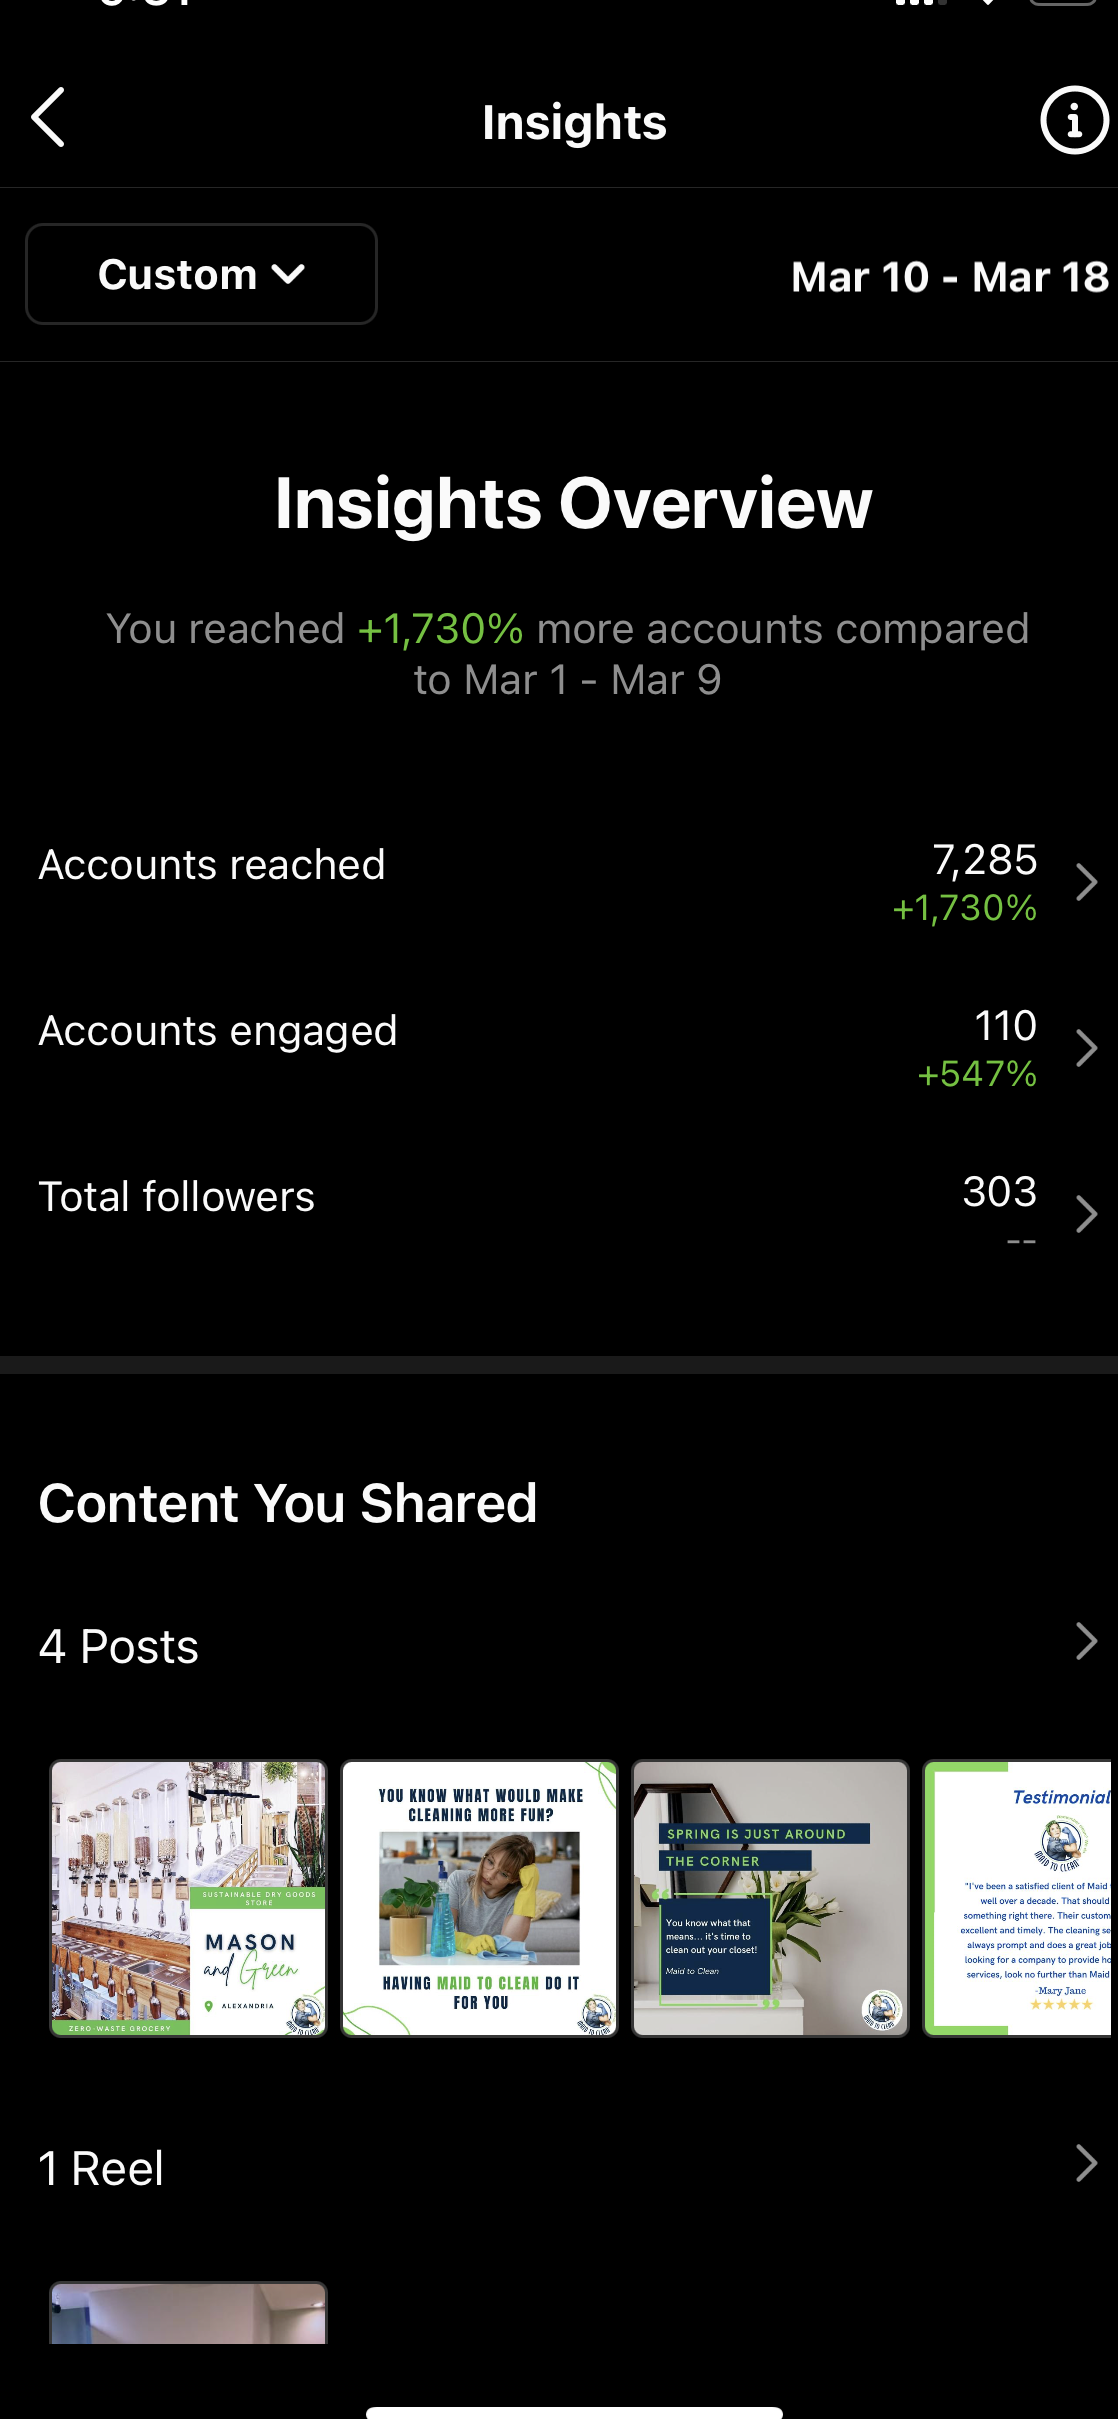Open the Mason and Green post thumbnail
Viewport: 1118px width, 2419px height.
[x=189, y=1898]
